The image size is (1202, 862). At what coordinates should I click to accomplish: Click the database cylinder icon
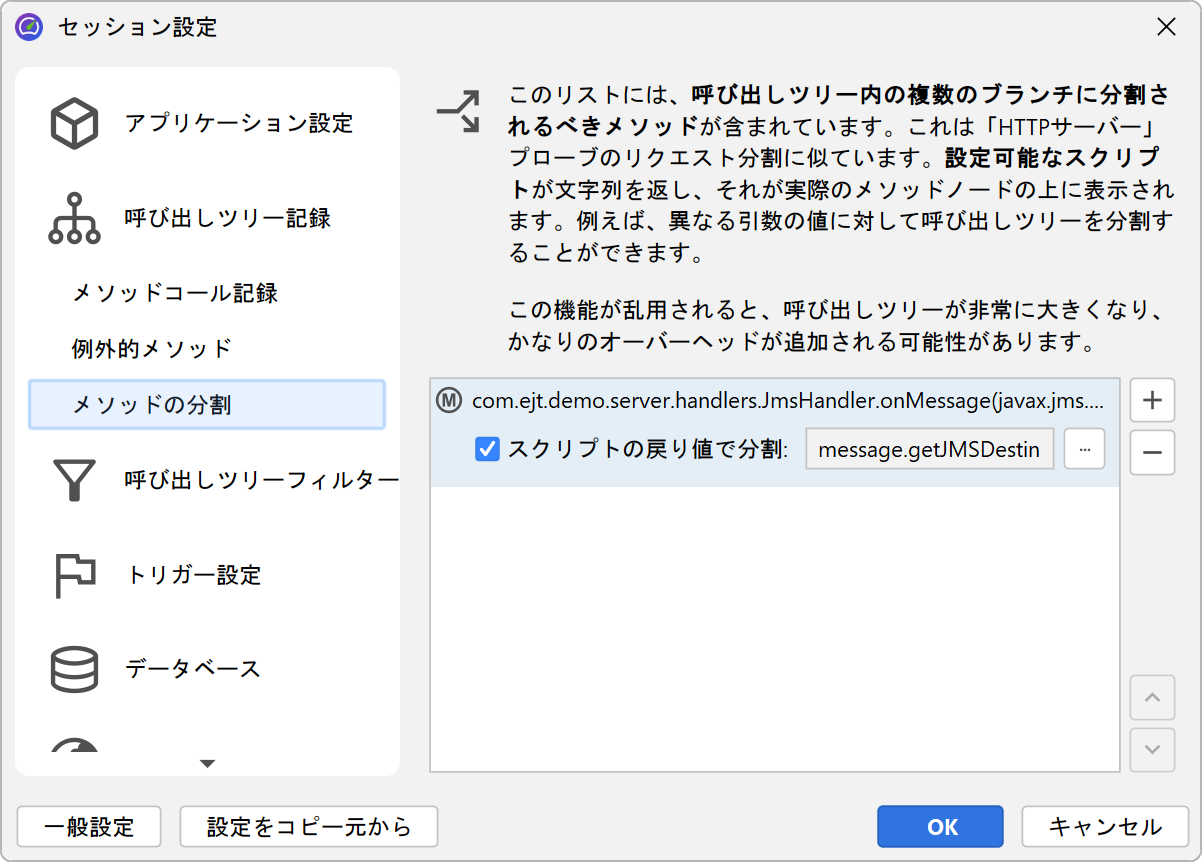[x=74, y=669]
